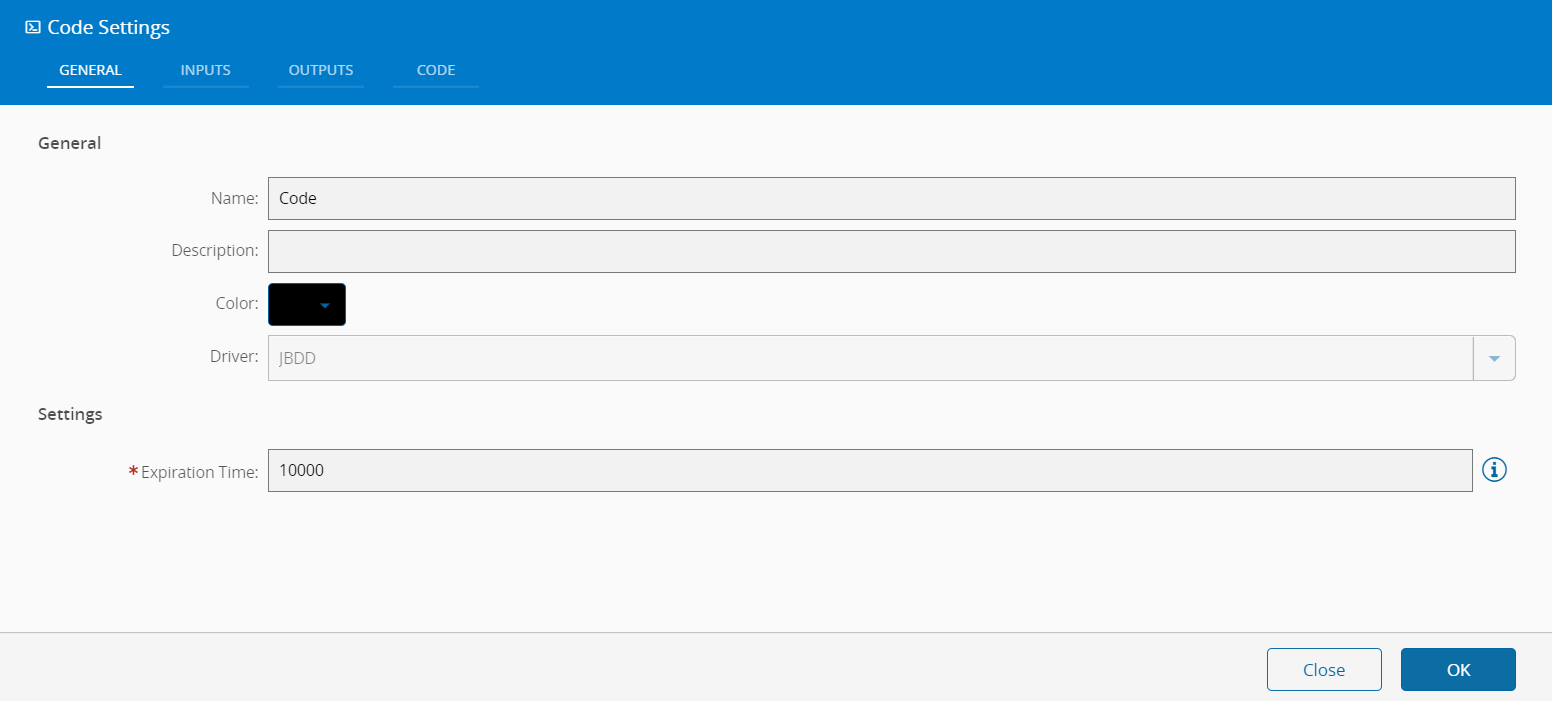The image size is (1552, 701).
Task: Click the Color label text
Action: 237,303
